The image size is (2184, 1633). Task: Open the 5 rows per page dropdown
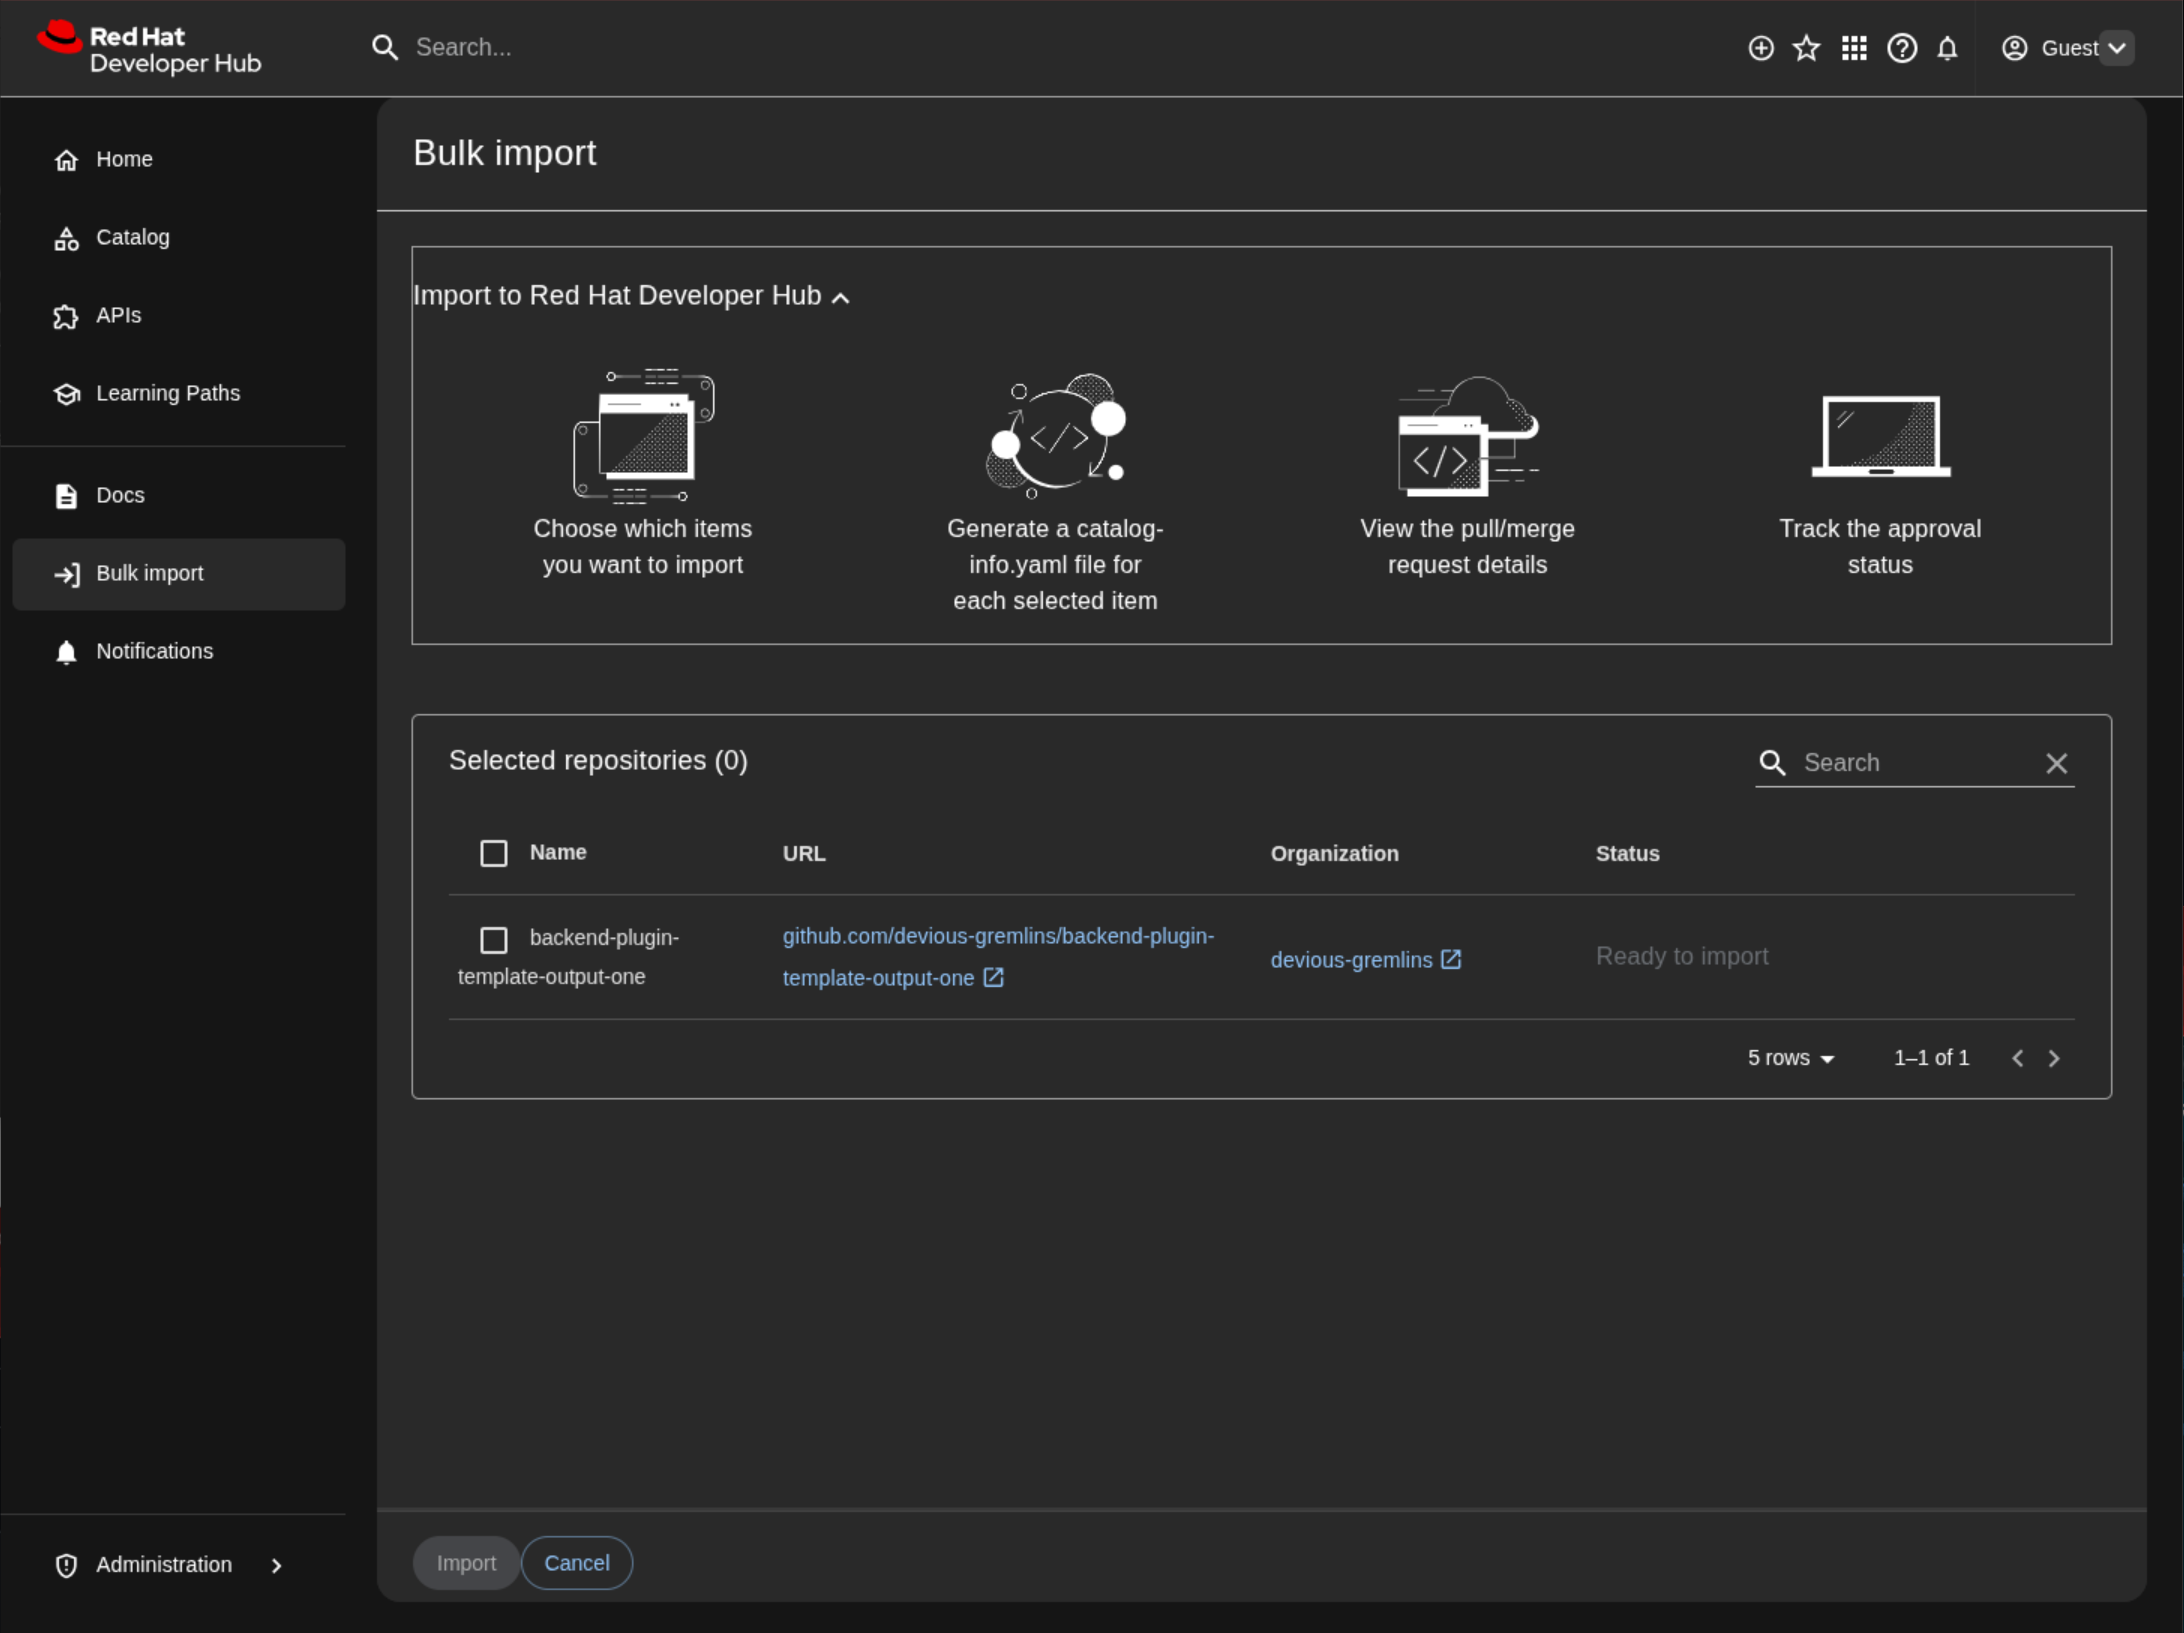tap(1790, 1058)
